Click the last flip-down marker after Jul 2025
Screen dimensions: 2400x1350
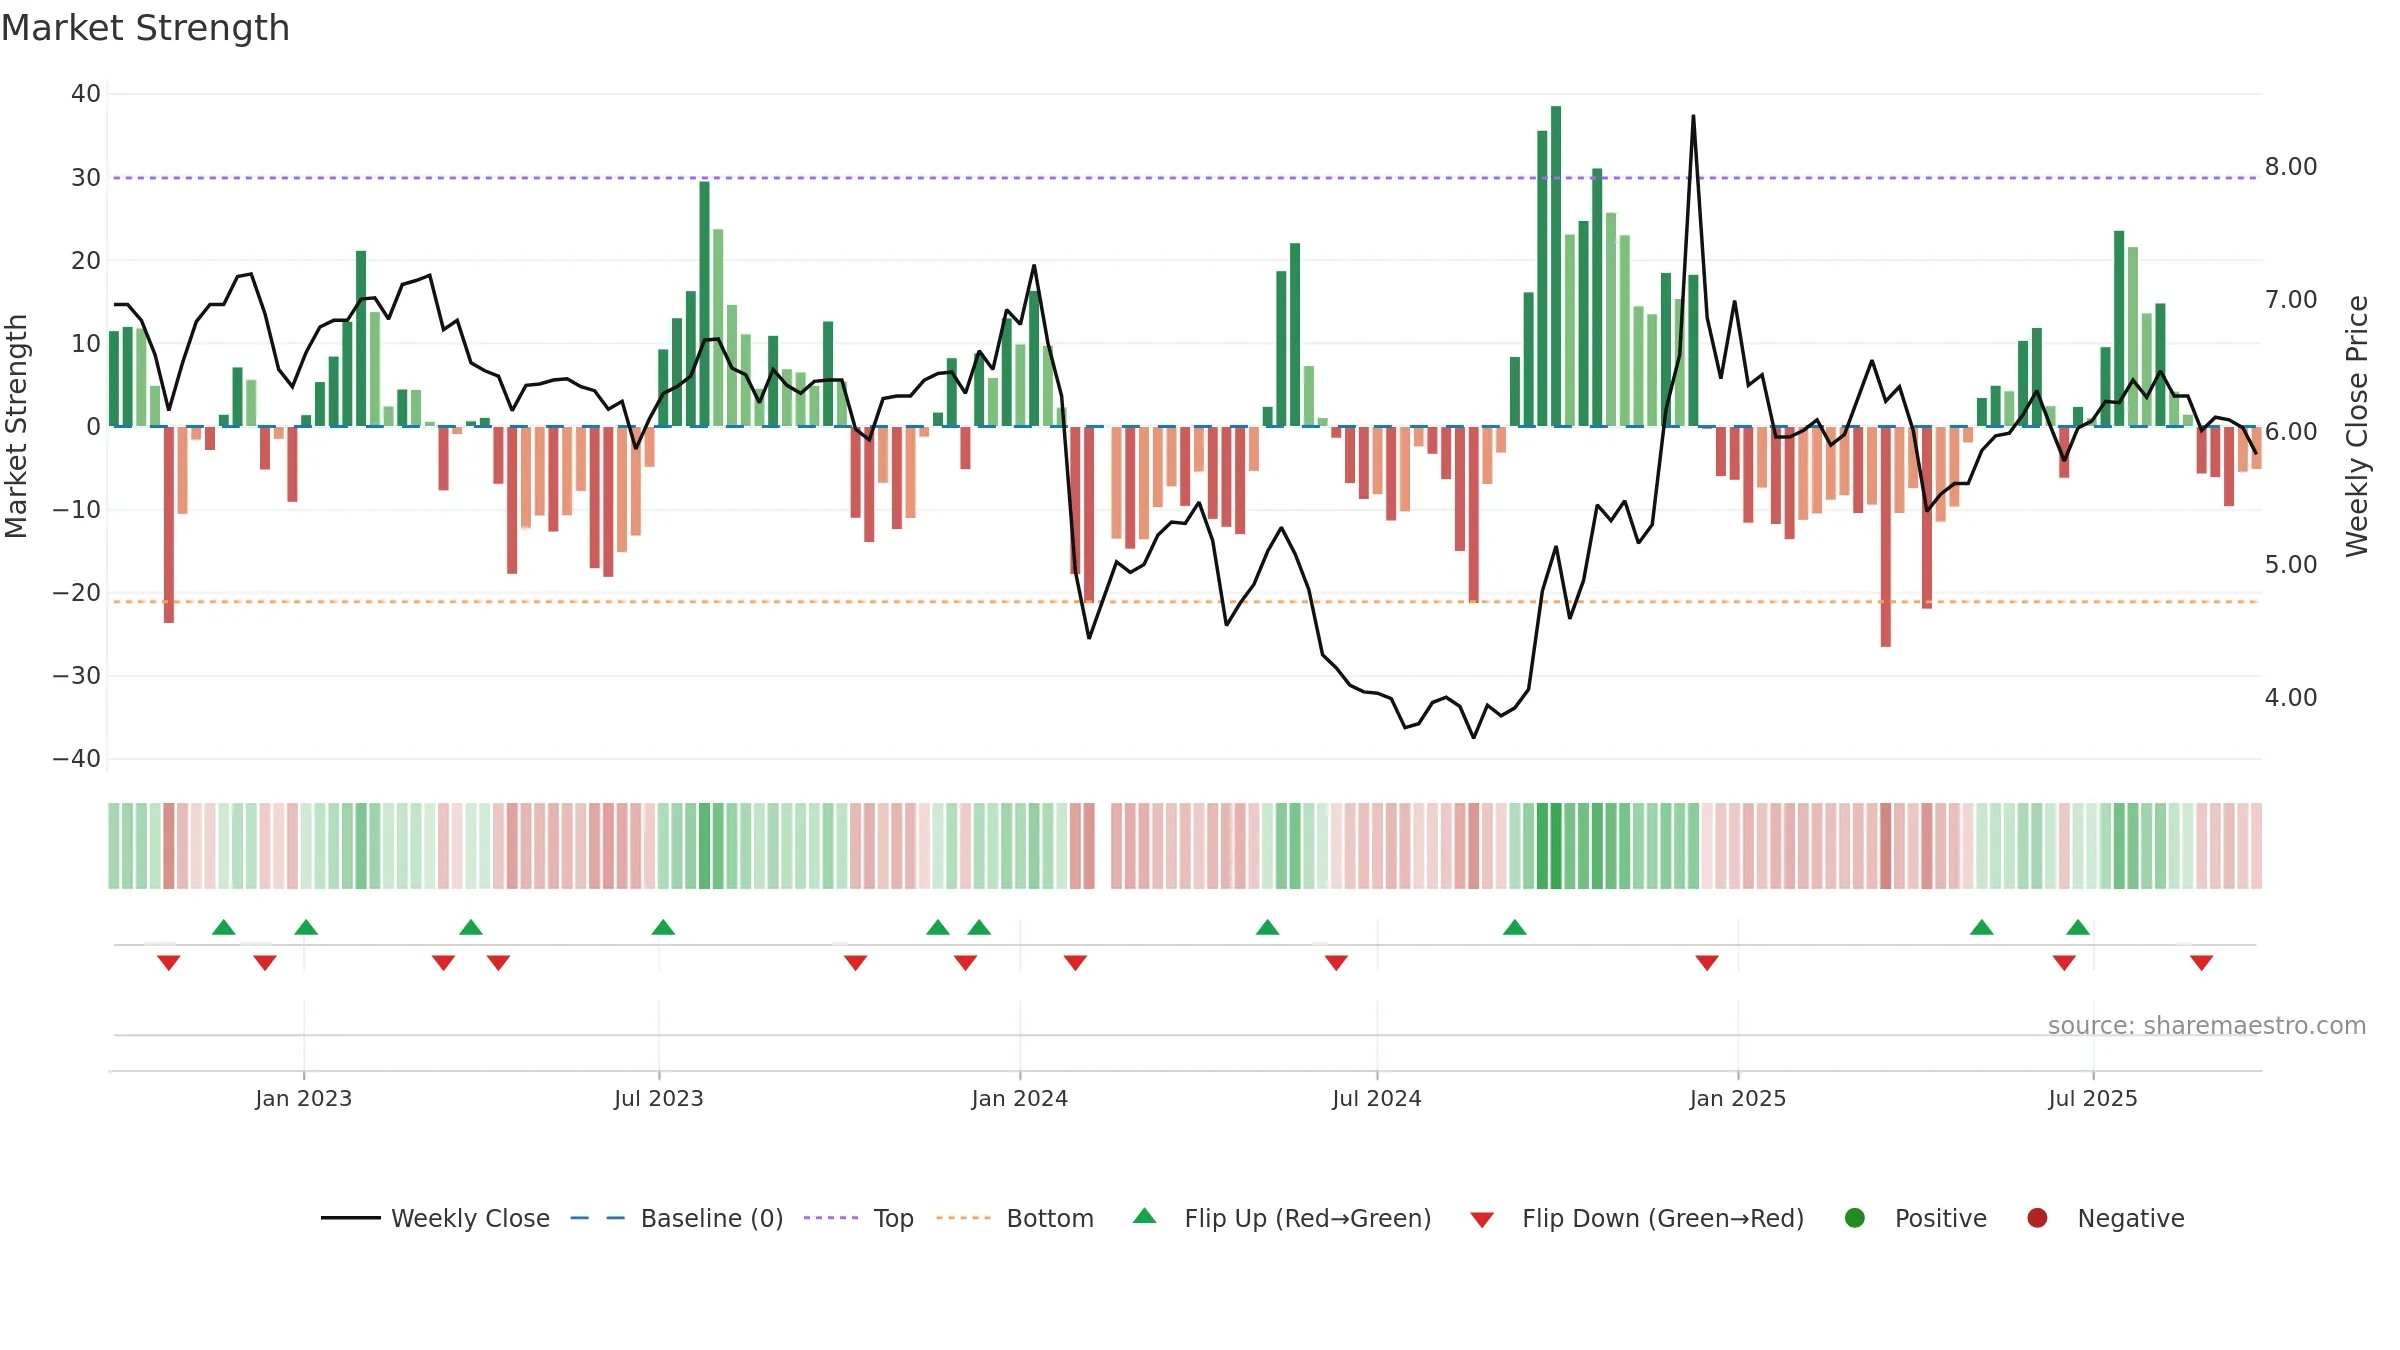click(x=2201, y=963)
